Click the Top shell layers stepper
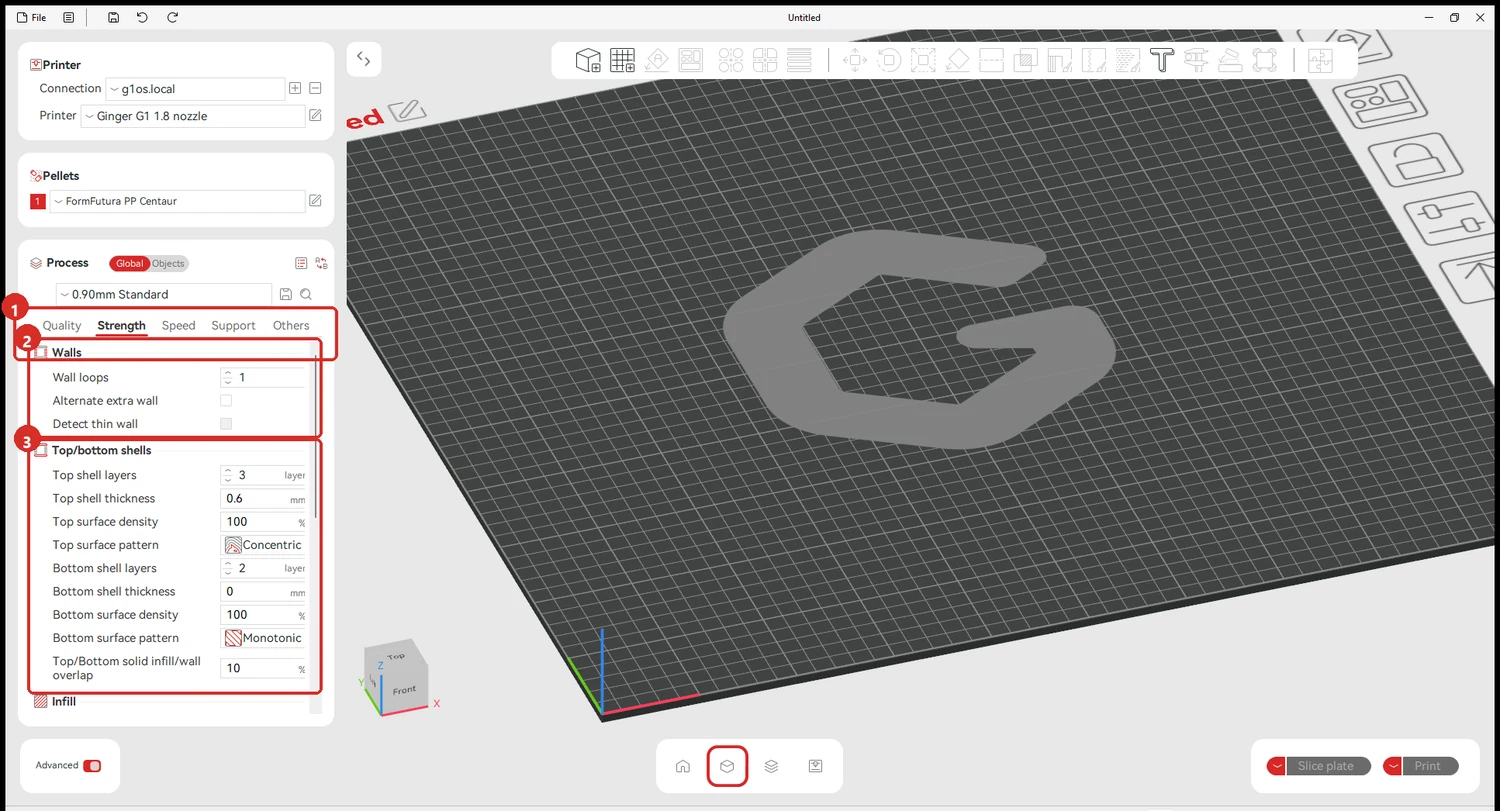The width and height of the screenshot is (1500, 811). (x=228, y=475)
